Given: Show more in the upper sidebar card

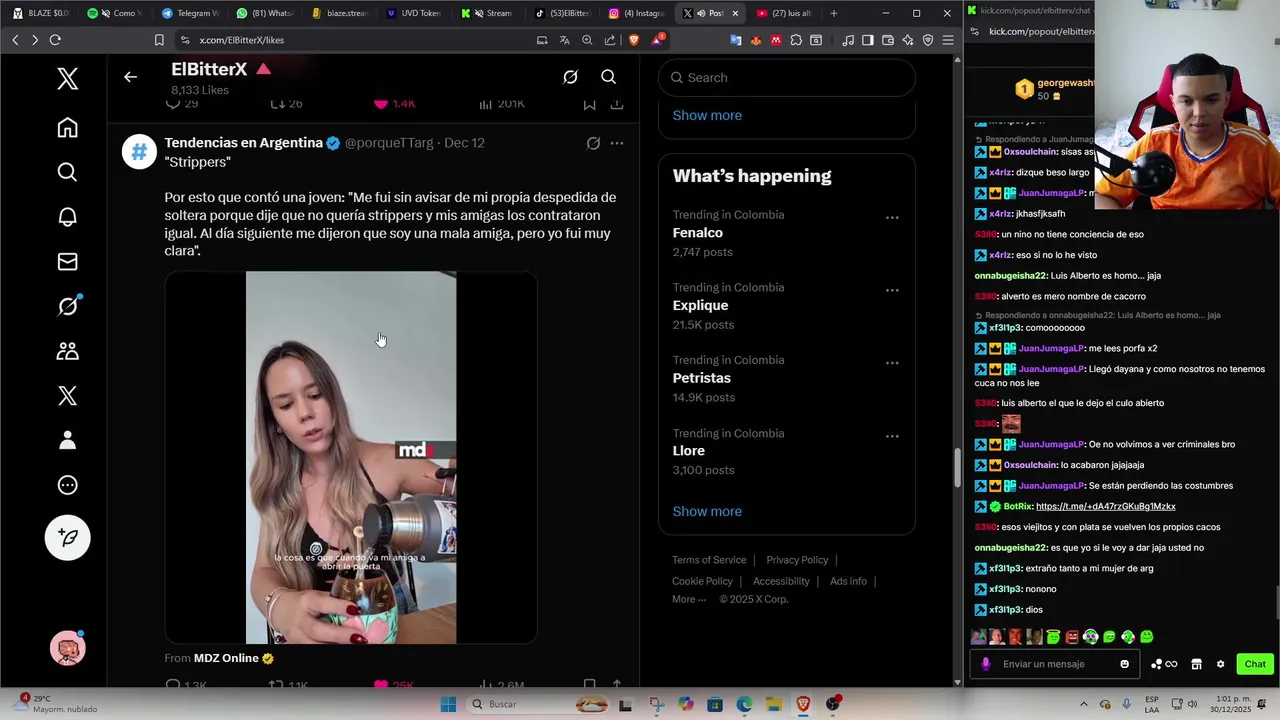Looking at the screenshot, I should pyautogui.click(x=707, y=115).
